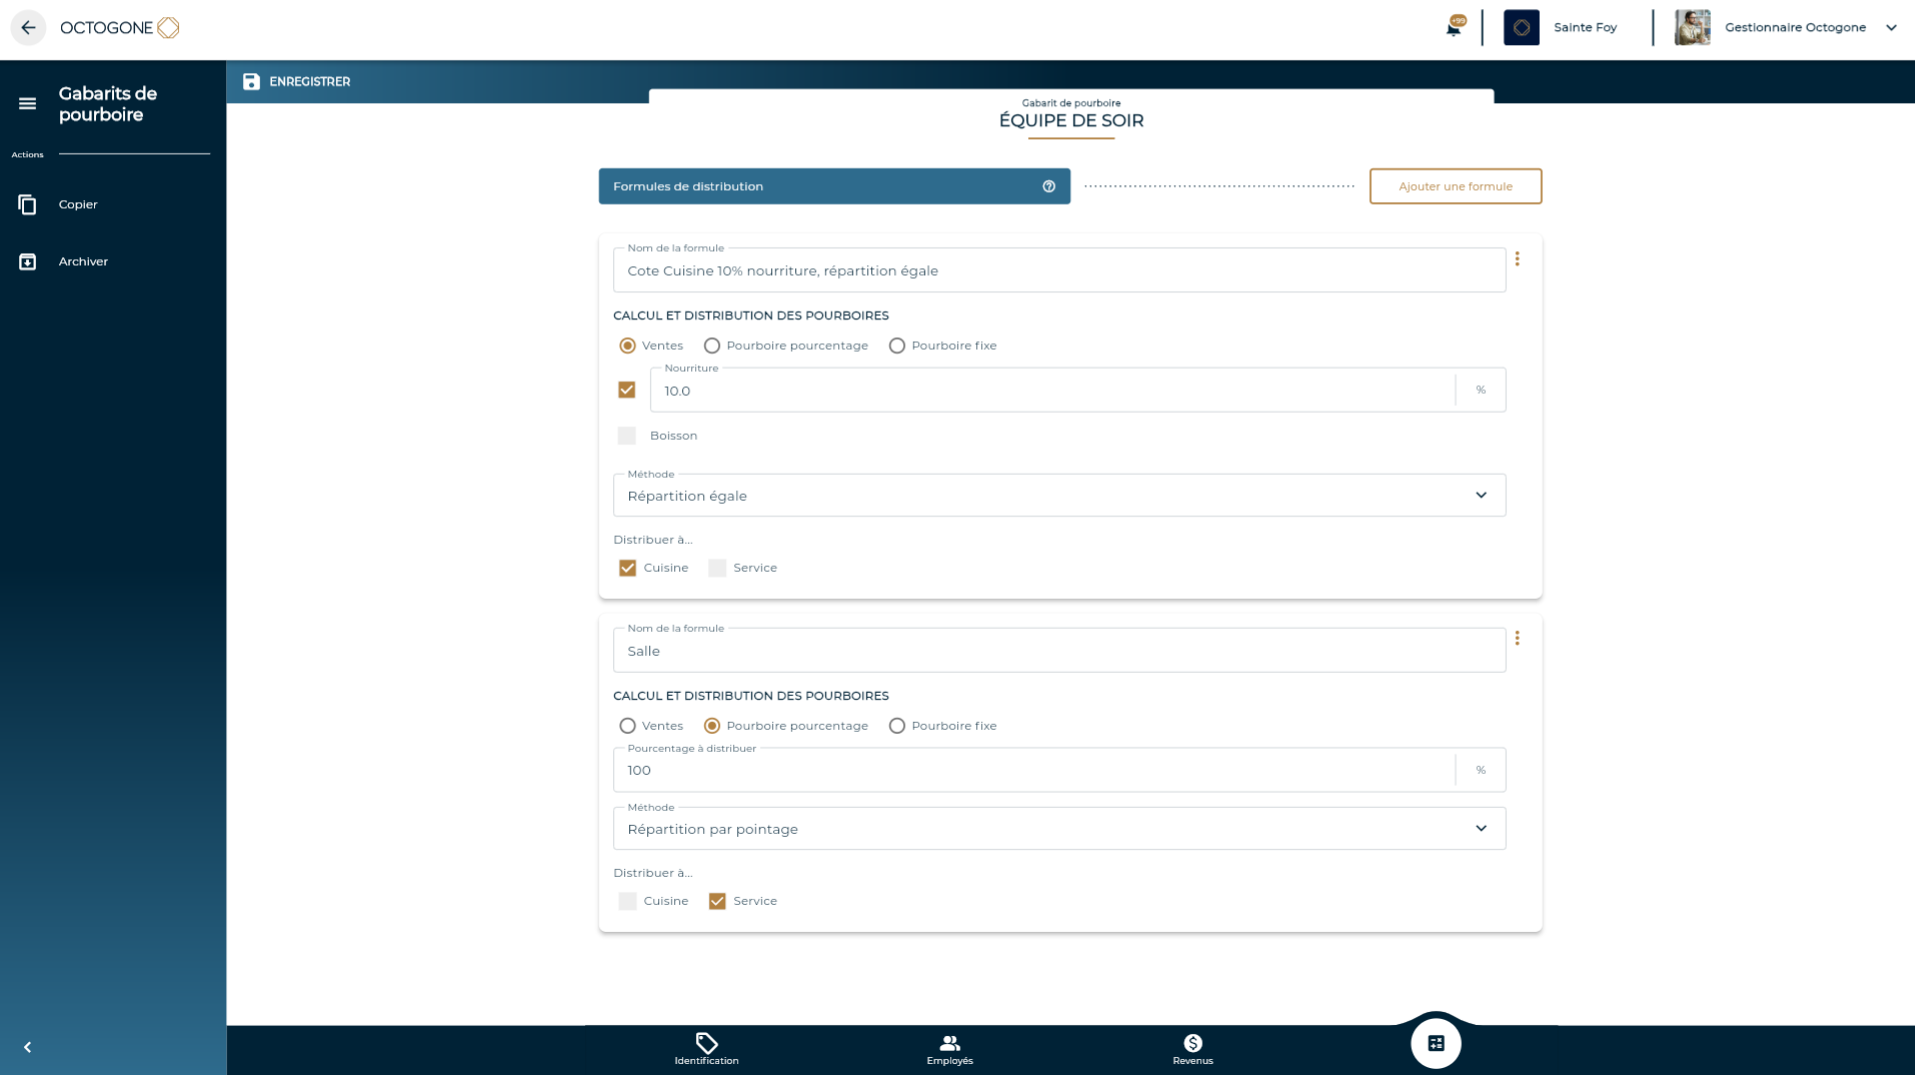The image size is (1915, 1075).
Task: Go to Employés tab in bottom bar
Action: coord(949,1049)
